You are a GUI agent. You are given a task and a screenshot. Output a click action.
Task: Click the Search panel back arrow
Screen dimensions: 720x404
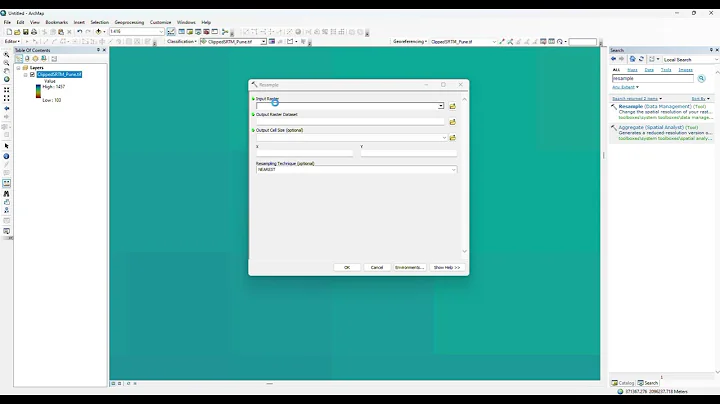pos(613,59)
